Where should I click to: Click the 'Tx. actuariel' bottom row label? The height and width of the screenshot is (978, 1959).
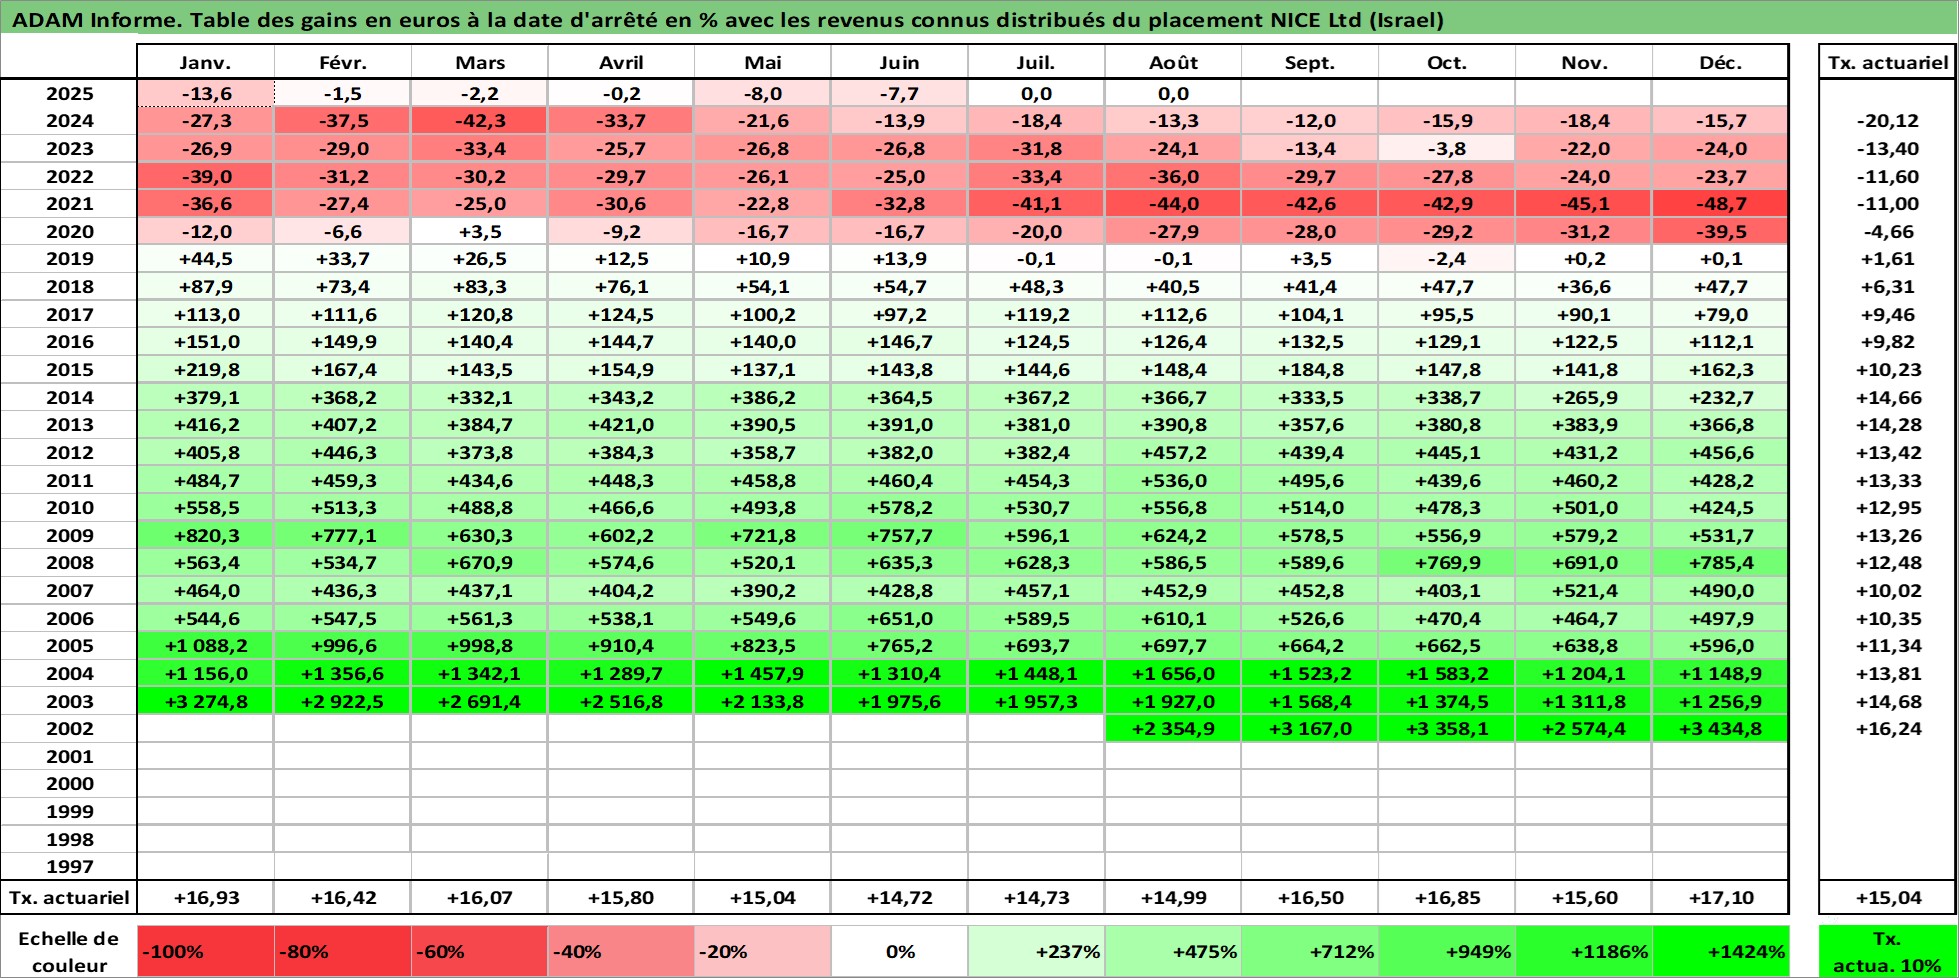(x=69, y=897)
